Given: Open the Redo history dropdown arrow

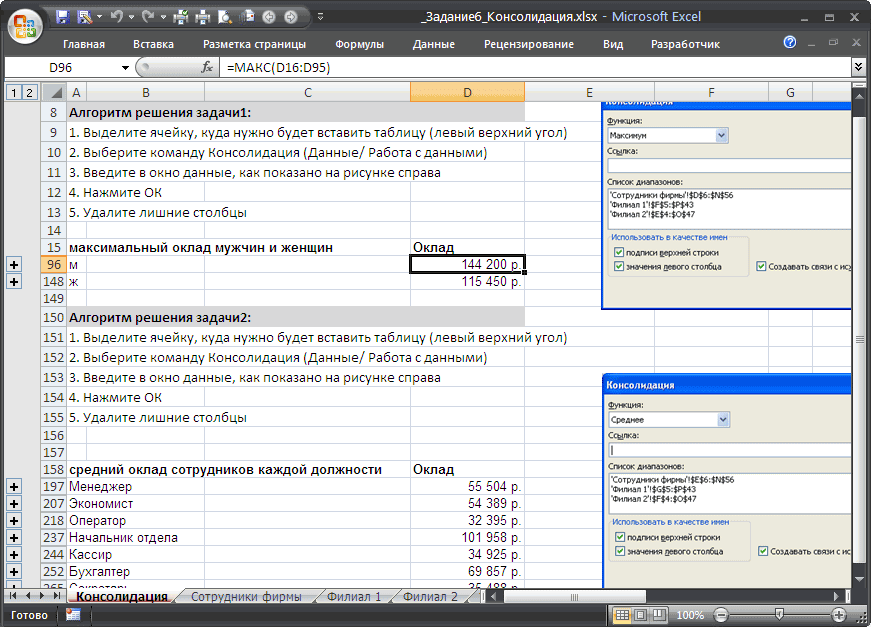Looking at the screenshot, I should click(x=163, y=17).
